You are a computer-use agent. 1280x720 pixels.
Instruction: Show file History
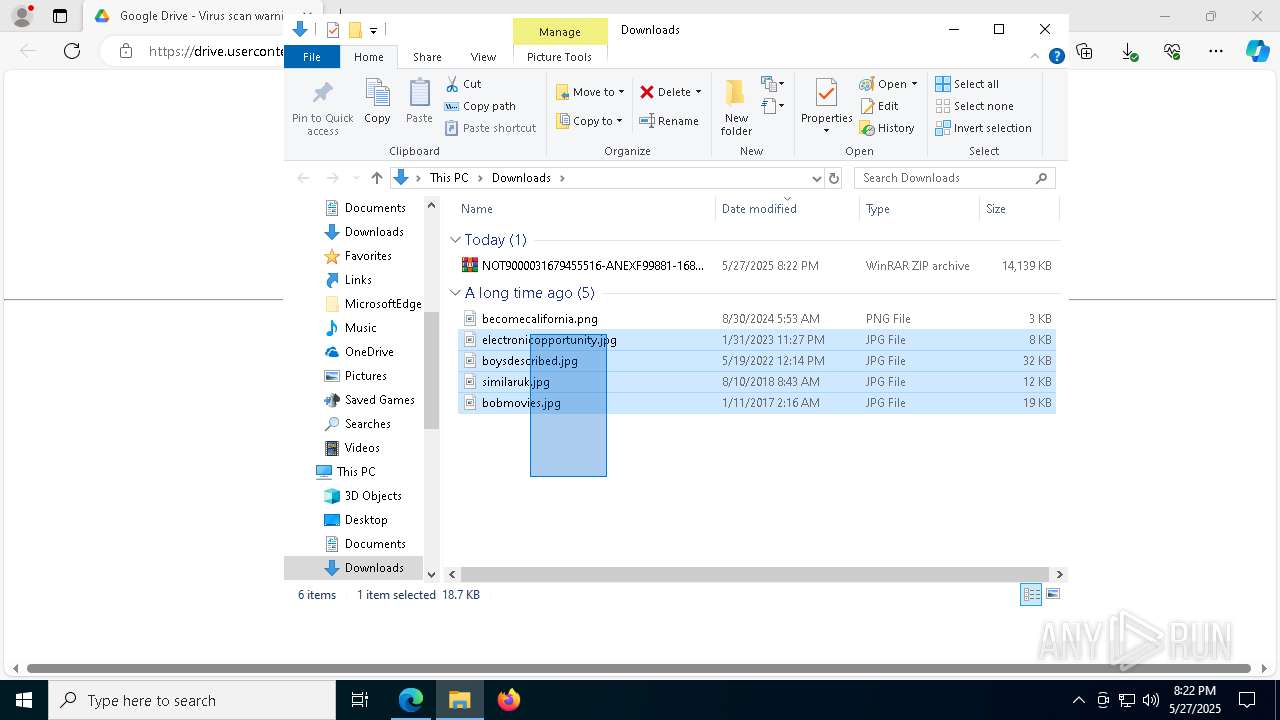[887, 128]
